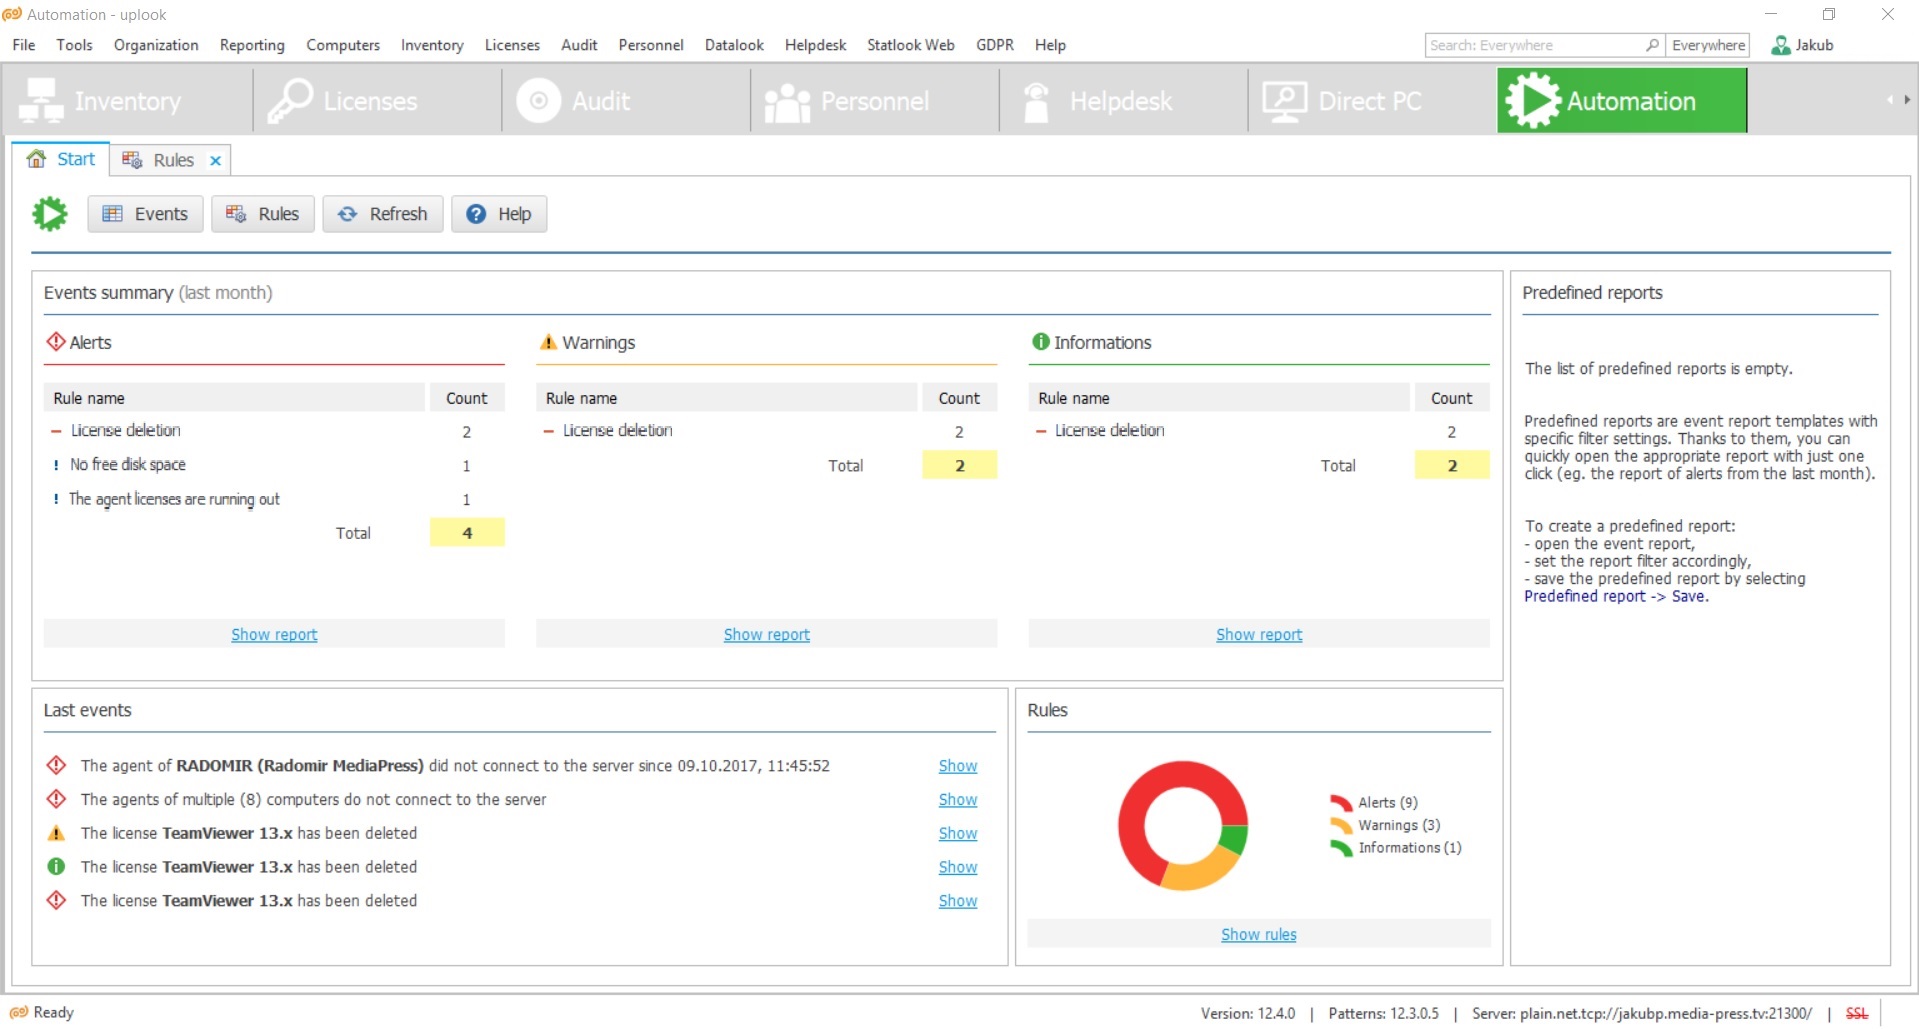Open the File menu
Image resolution: width=1919 pixels, height=1029 pixels.
[x=24, y=45]
